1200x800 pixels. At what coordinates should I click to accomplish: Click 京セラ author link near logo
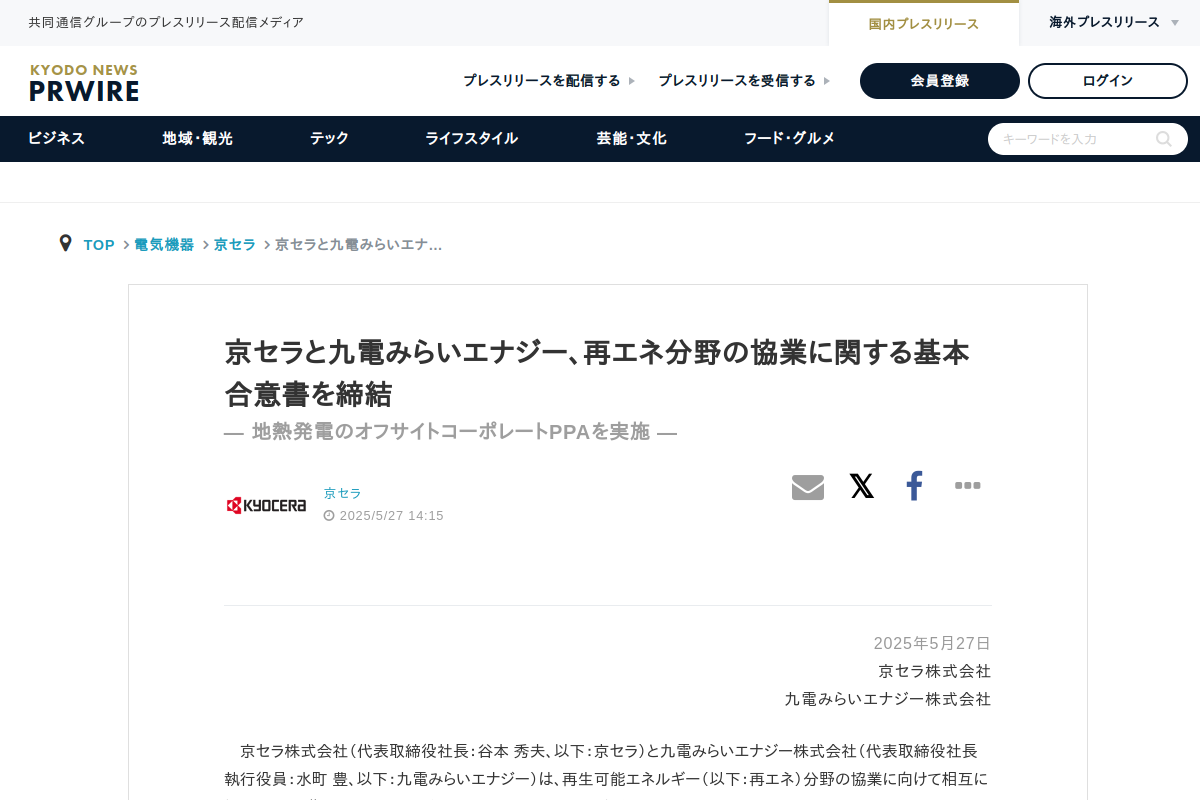[x=343, y=493]
